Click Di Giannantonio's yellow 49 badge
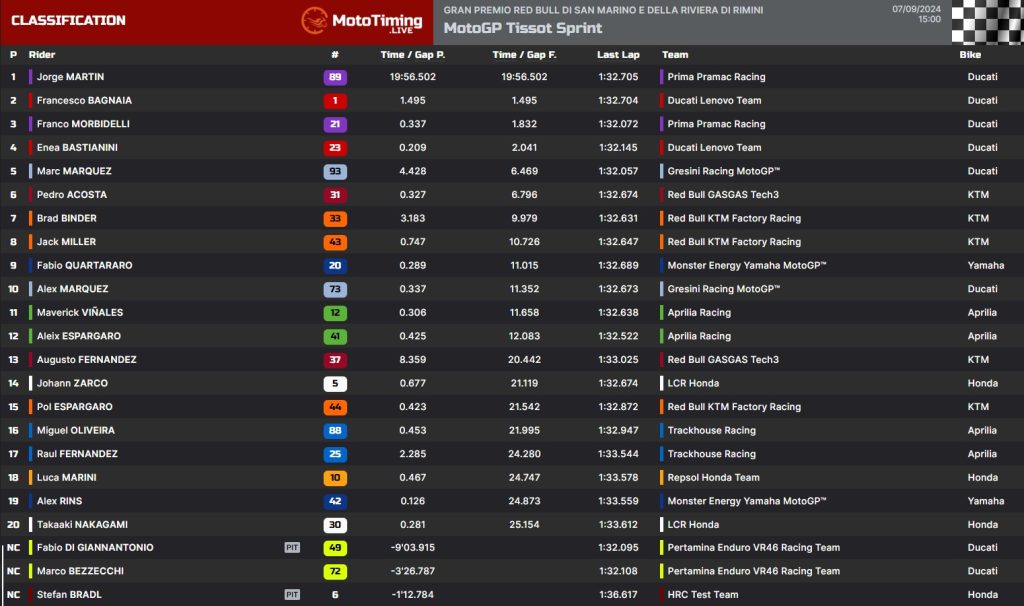Viewport: 1024px width, 606px height. pos(335,548)
